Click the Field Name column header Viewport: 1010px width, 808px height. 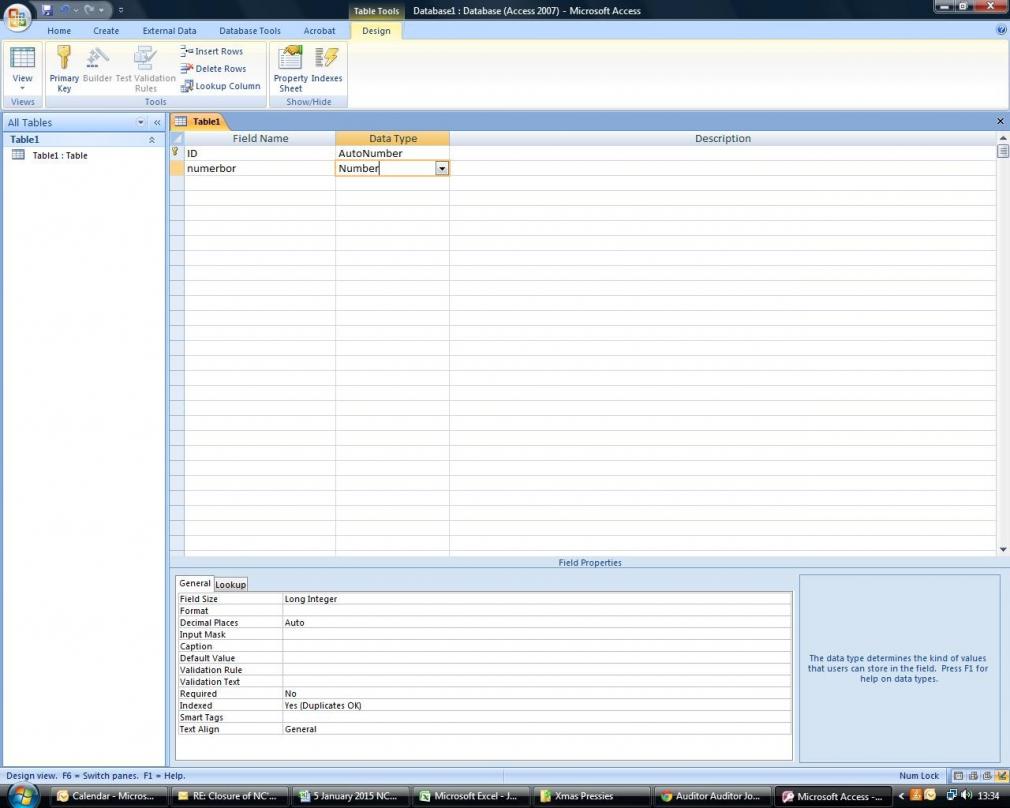coord(260,139)
